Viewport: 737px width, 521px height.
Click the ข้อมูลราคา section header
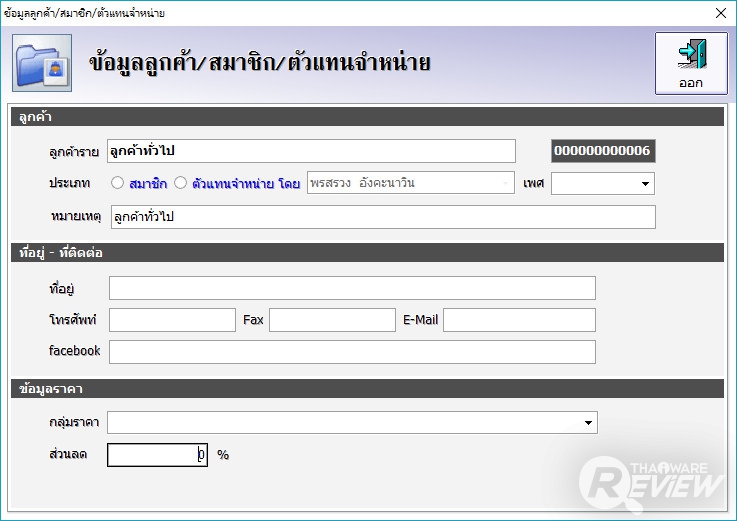click(x=367, y=389)
